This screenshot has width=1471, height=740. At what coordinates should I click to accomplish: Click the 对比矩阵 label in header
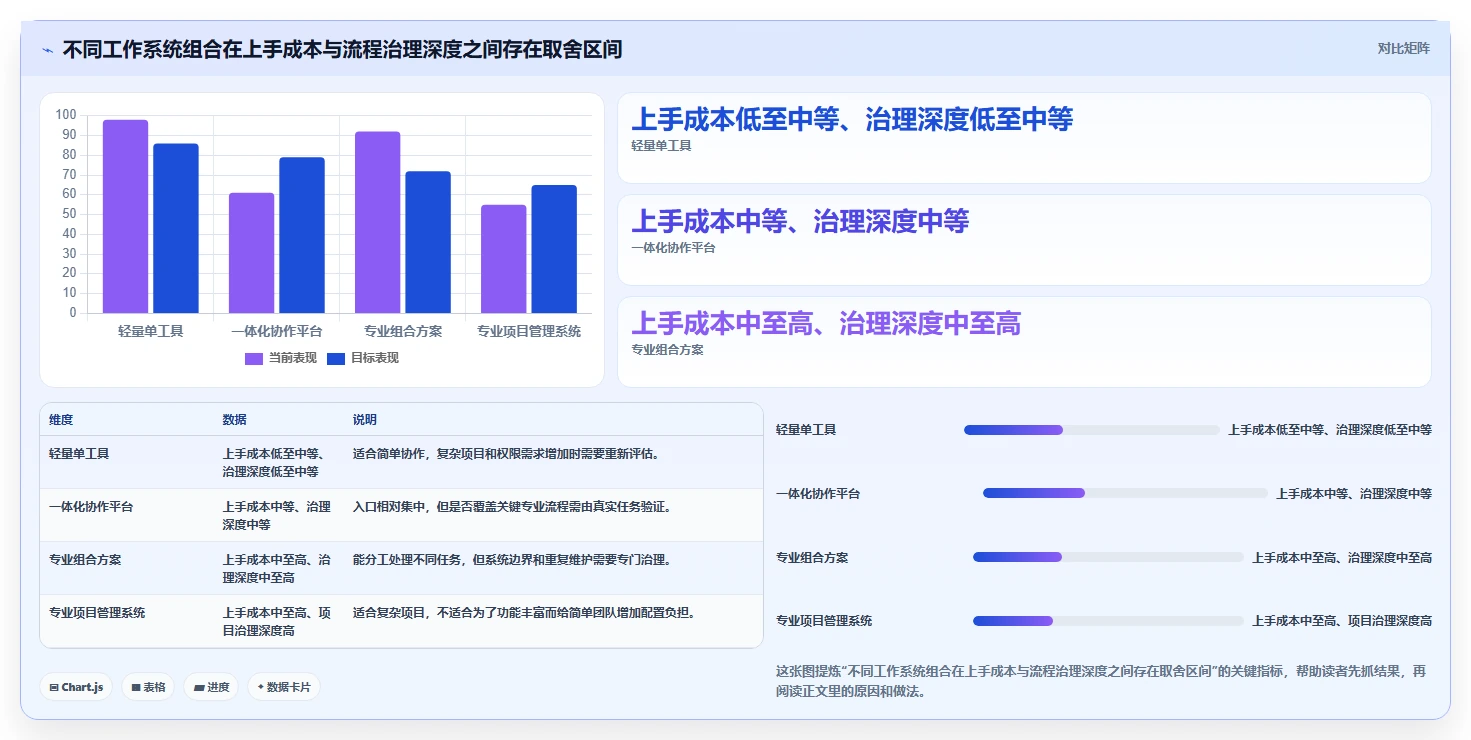(x=1403, y=48)
